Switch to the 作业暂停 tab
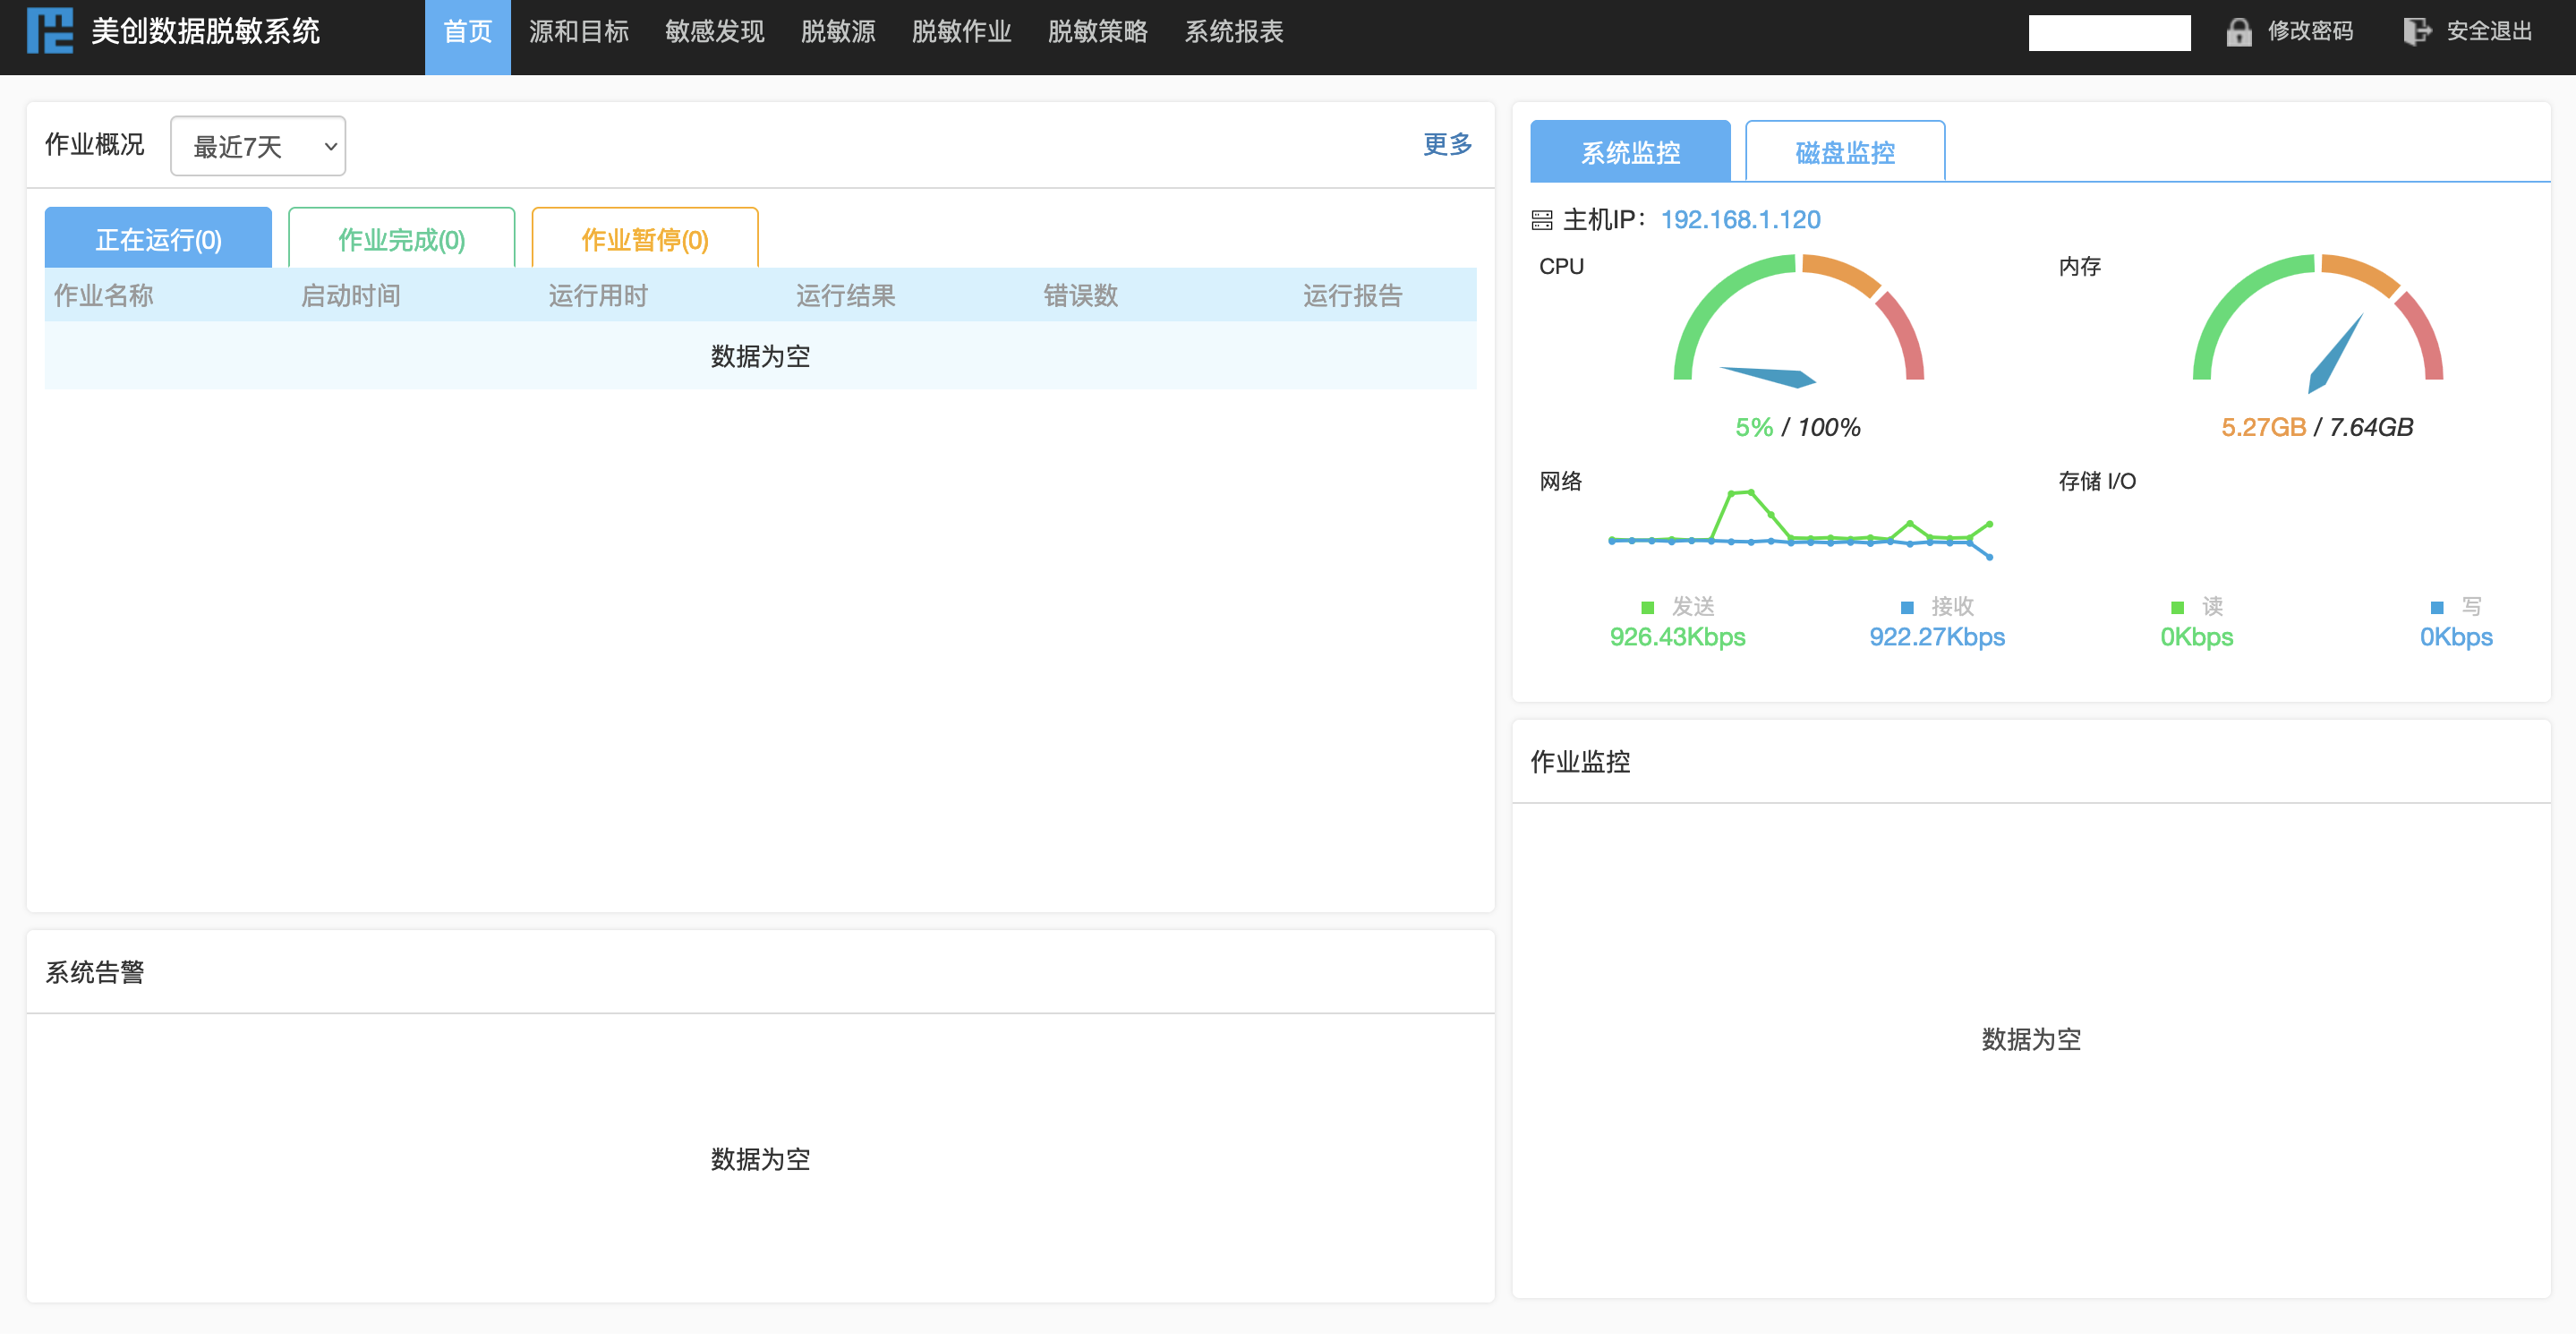This screenshot has height=1341, width=2576. 644,239
